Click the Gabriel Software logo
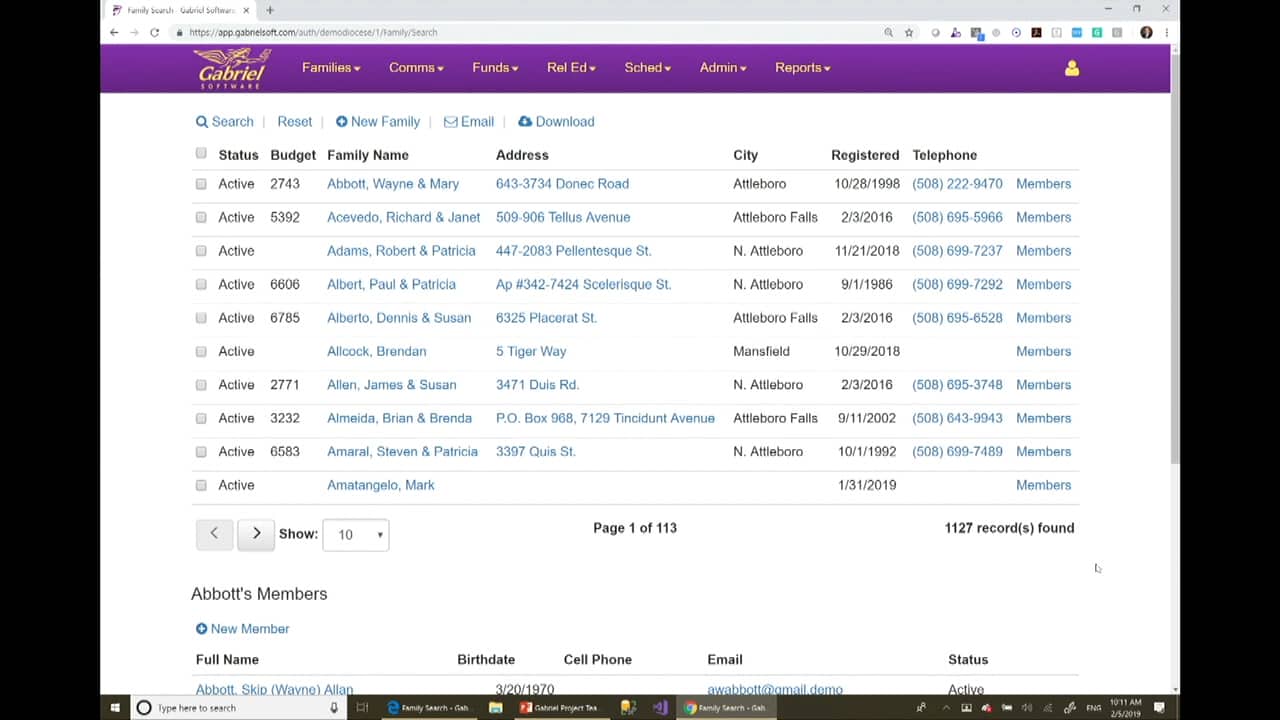 point(232,67)
